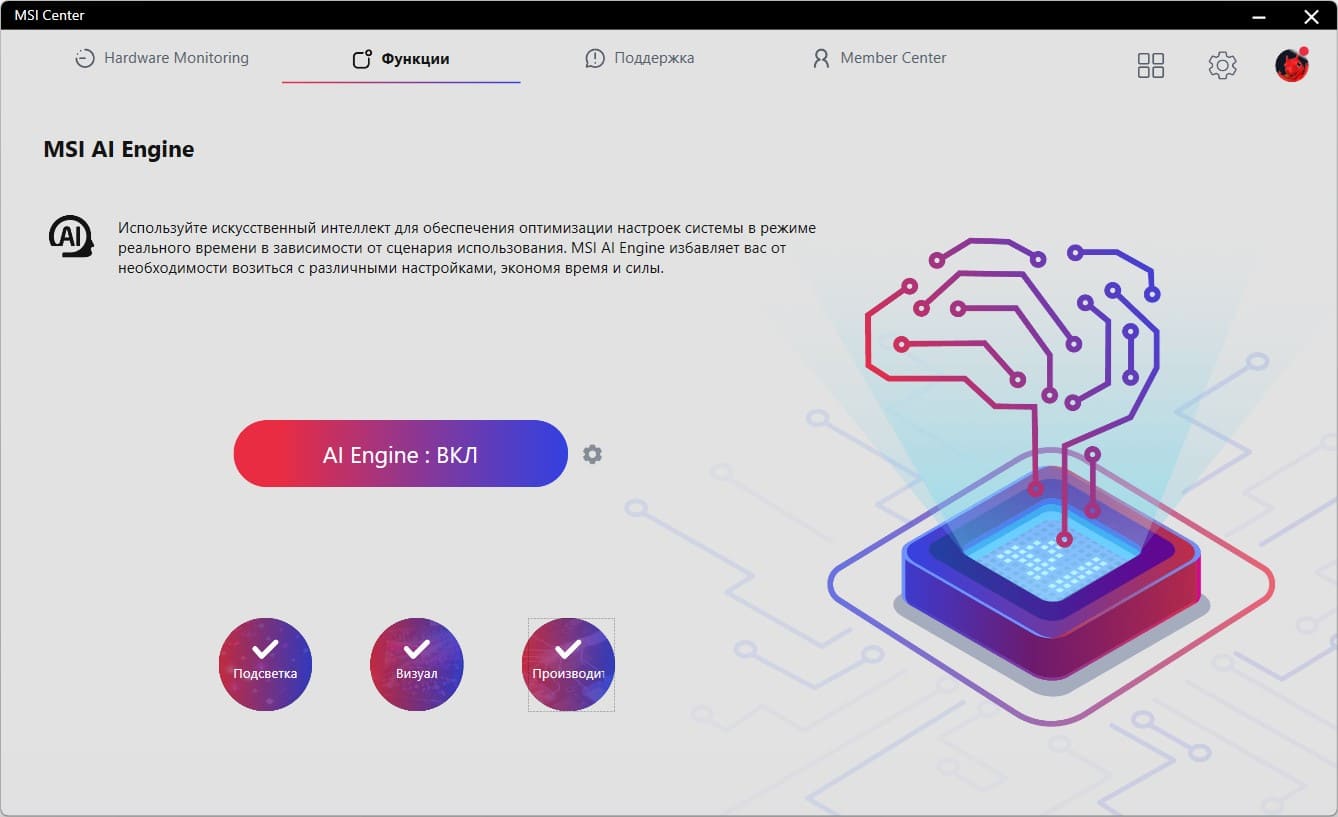Open AI Engine settings gear icon
Image resolution: width=1338 pixels, height=817 pixels.
(592, 454)
